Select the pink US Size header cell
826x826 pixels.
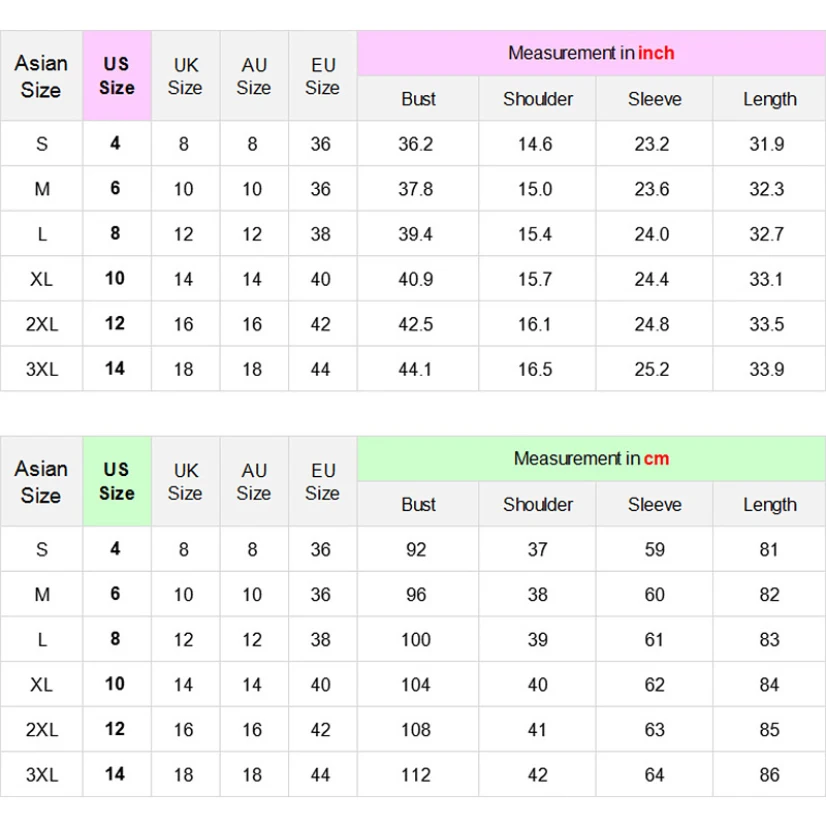tap(116, 76)
